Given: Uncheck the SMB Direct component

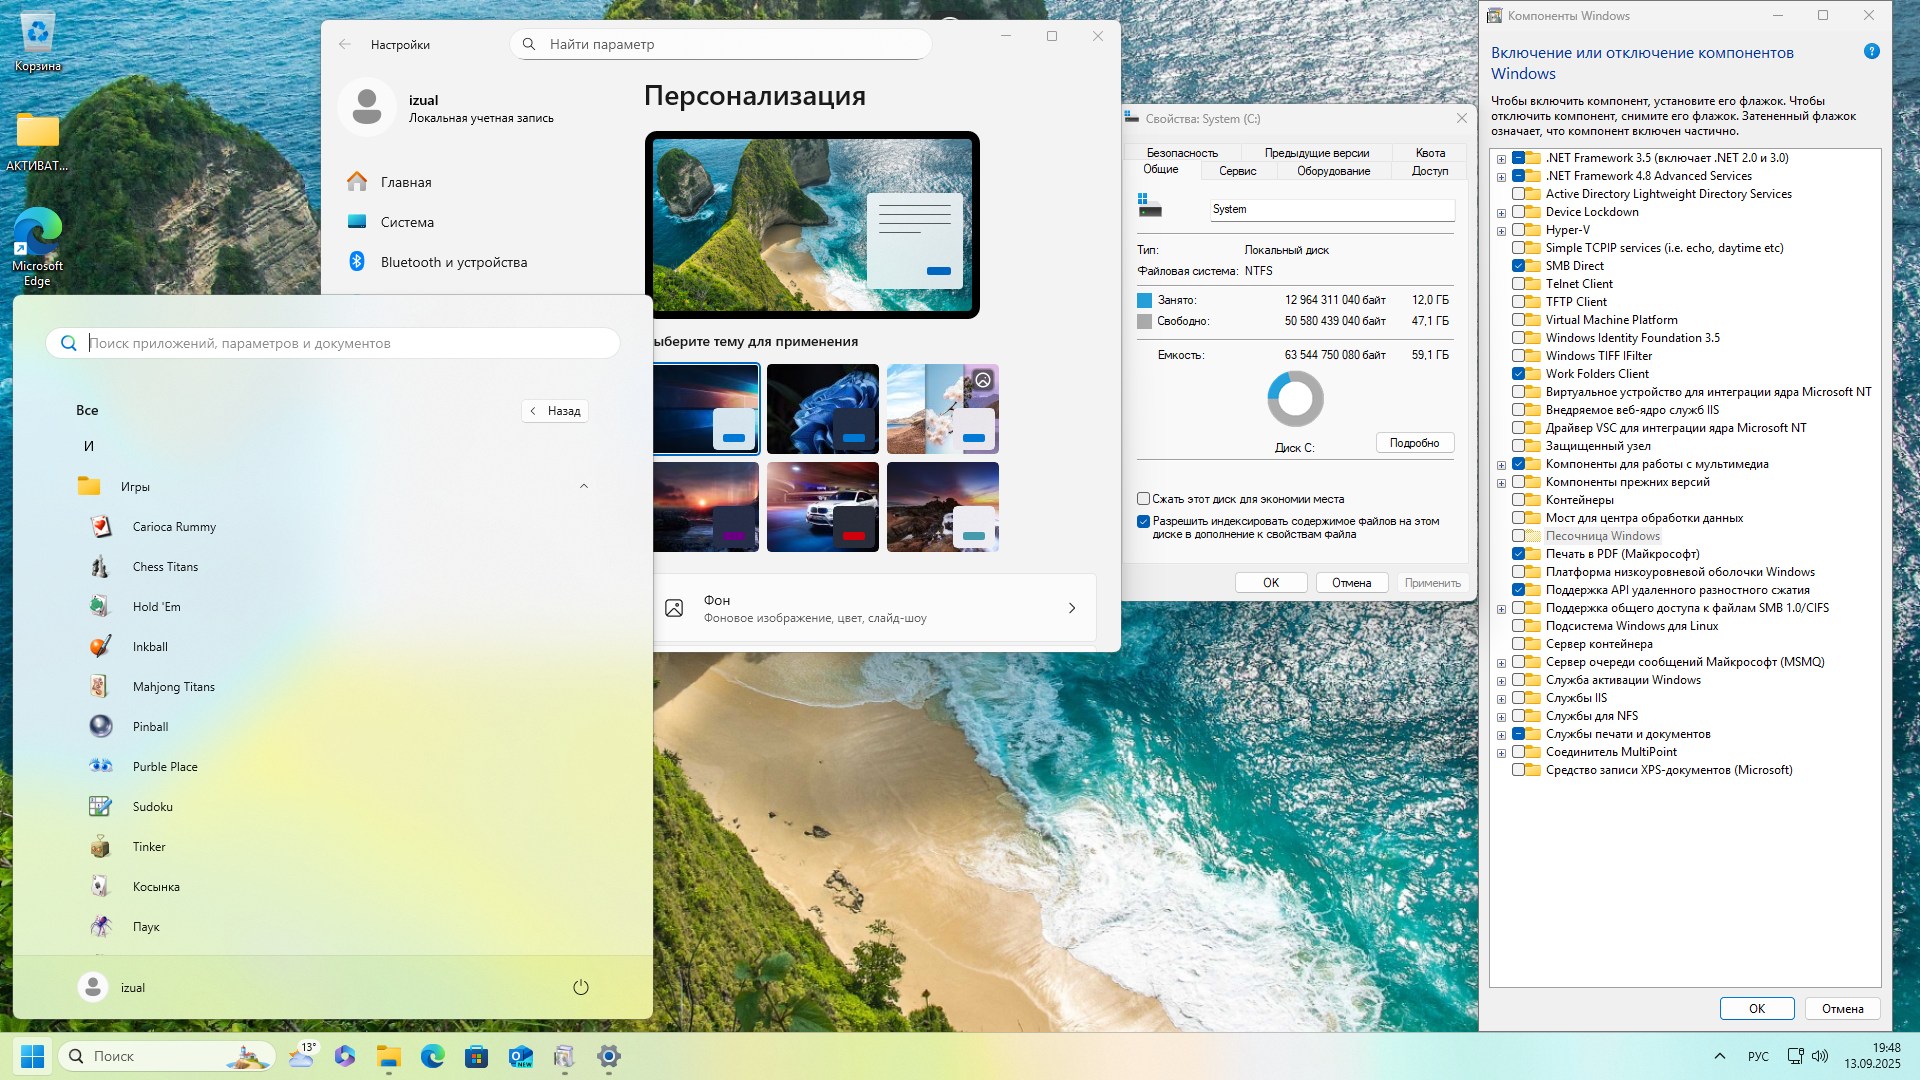Looking at the screenshot, I should [x=1518, y=266].
